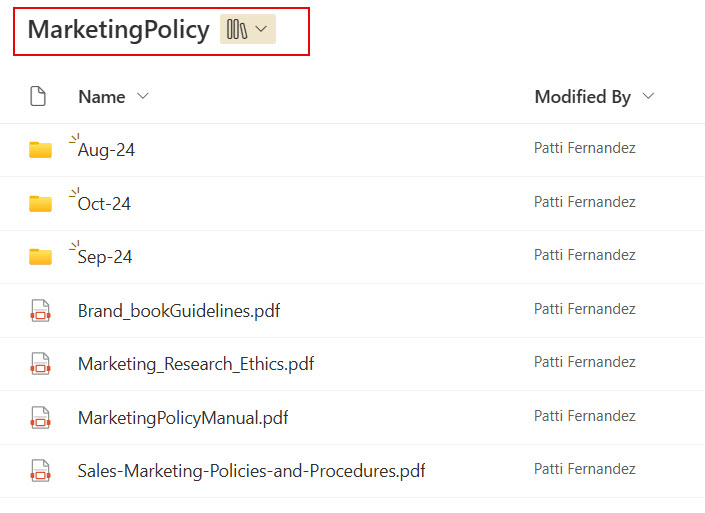The image size is (705, 513).
Task: Click the file type column header icon
Action: (x=38, y=97)
